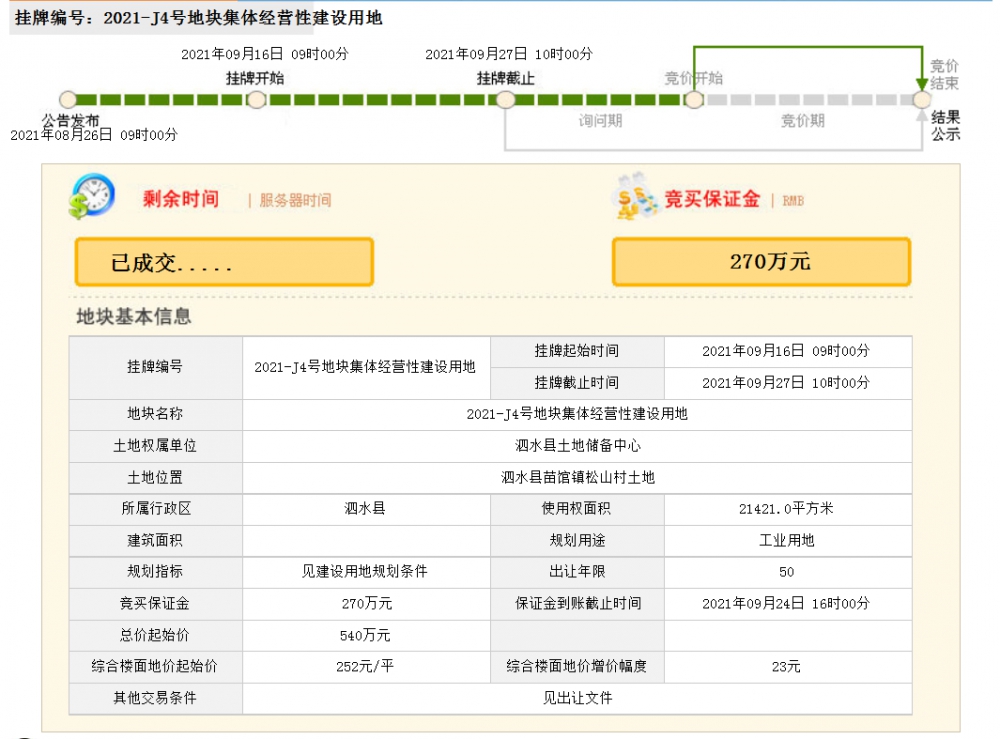
Task: Click the empty 建筑面积 value cell
Action: (x=366, y=541)
